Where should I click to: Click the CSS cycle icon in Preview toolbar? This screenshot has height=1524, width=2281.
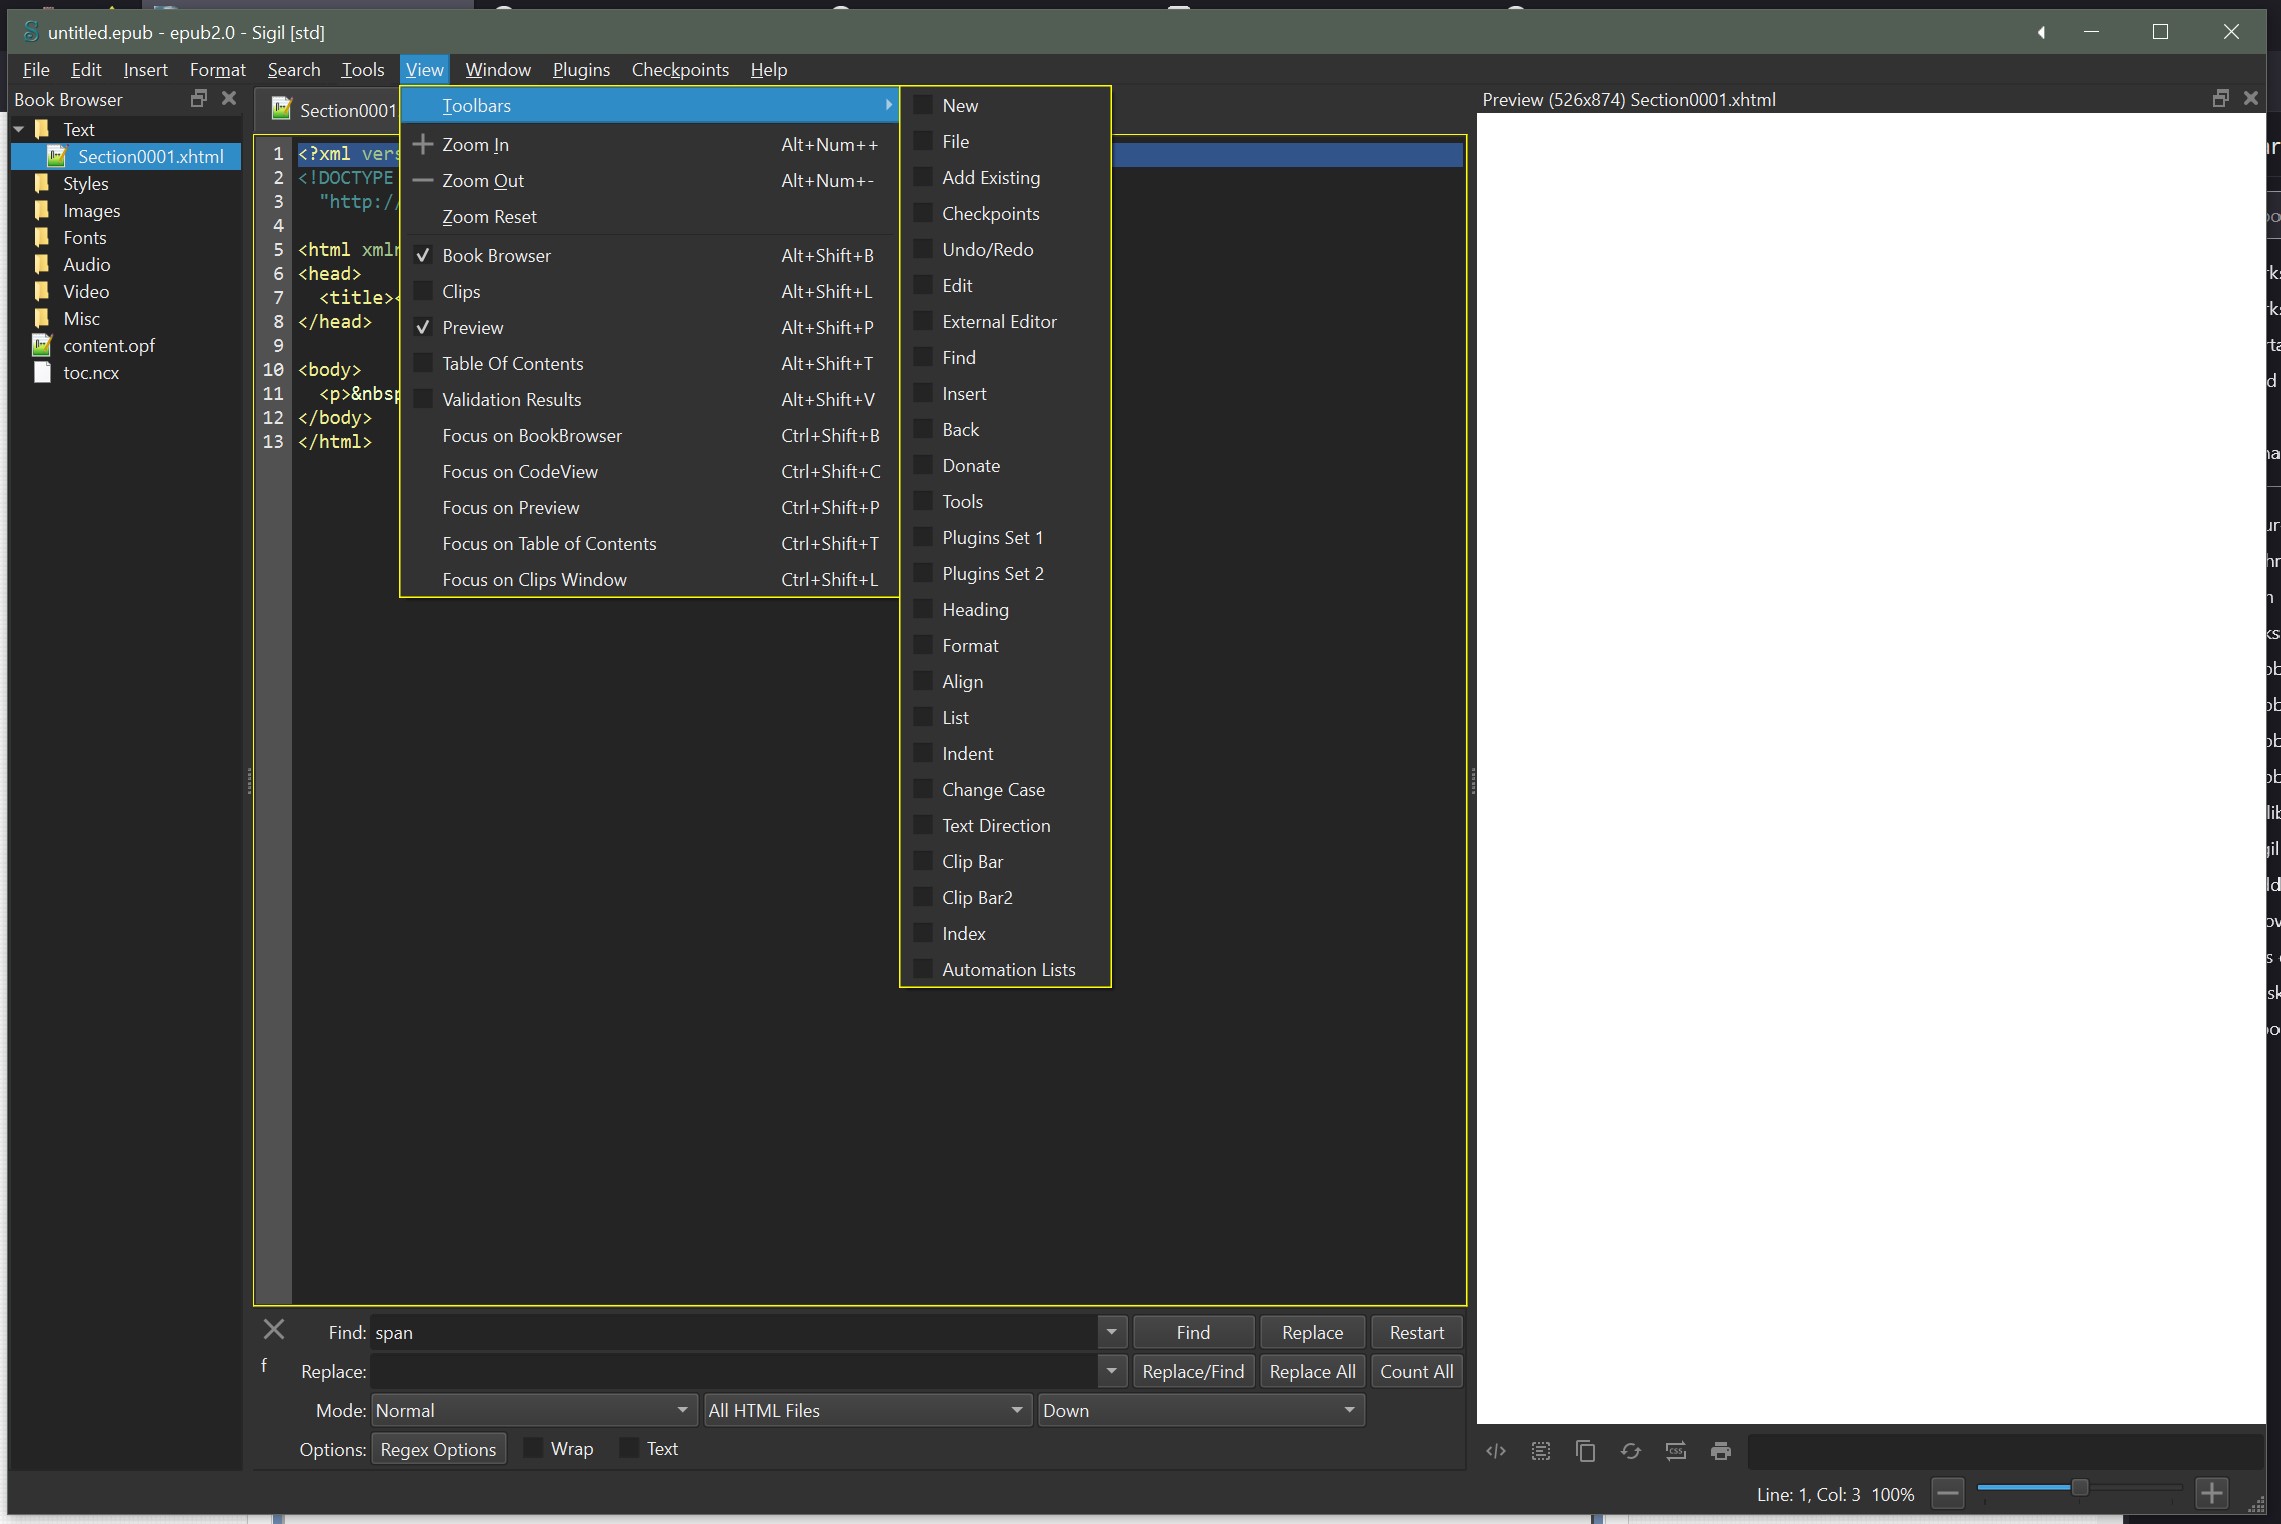tap(1676, 1451)
